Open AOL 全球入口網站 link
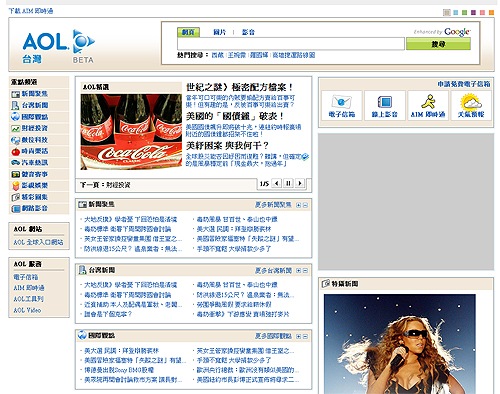Viewport: 500px width, 394px height. coord(38,242)
